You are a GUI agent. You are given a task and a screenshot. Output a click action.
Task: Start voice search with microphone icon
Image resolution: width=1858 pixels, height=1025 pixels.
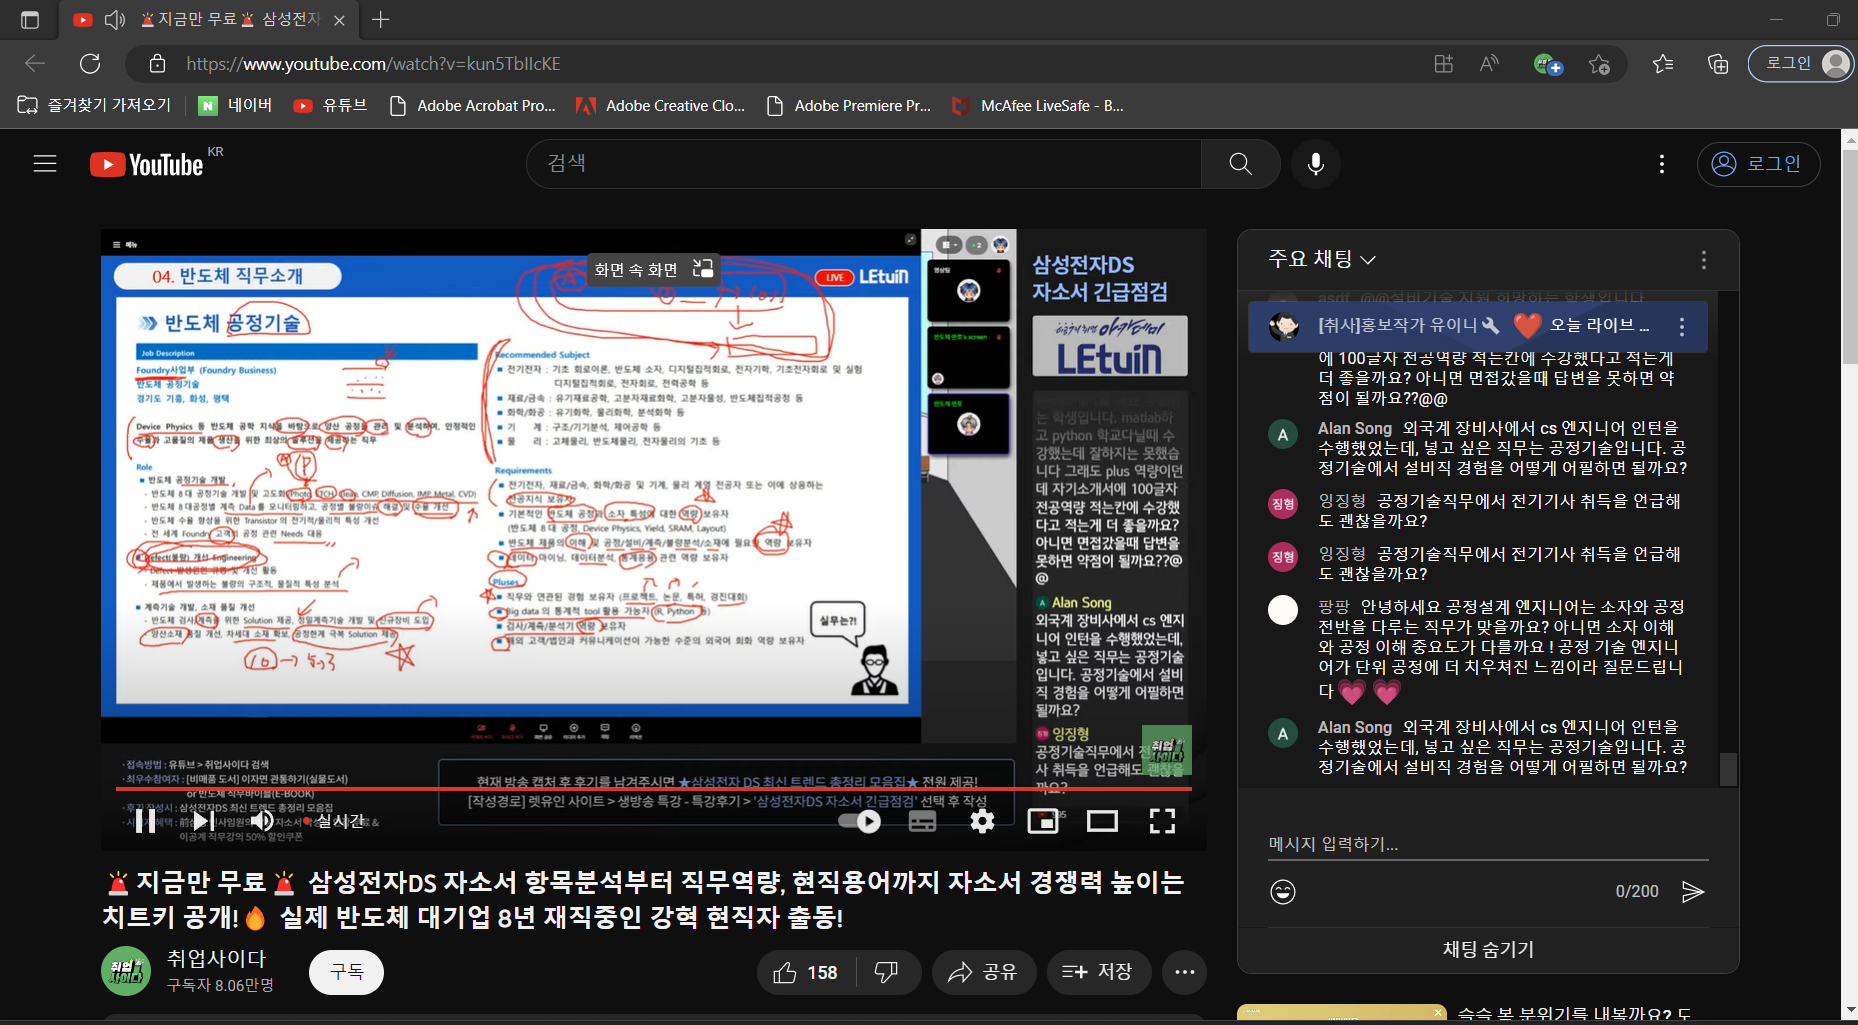pyautogui.click(x=1316, y=164)
